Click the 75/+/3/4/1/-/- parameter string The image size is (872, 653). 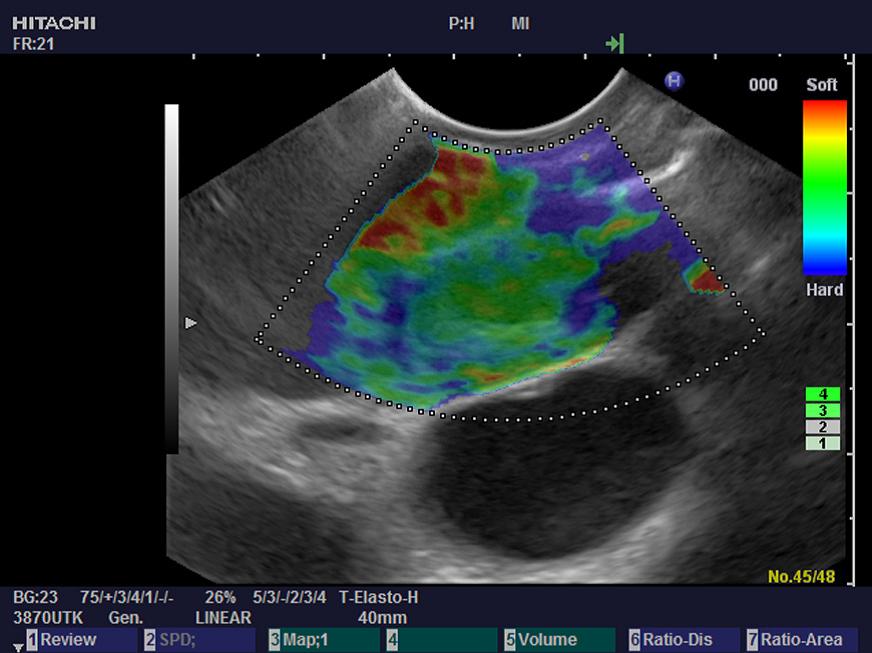pos(127,597)
